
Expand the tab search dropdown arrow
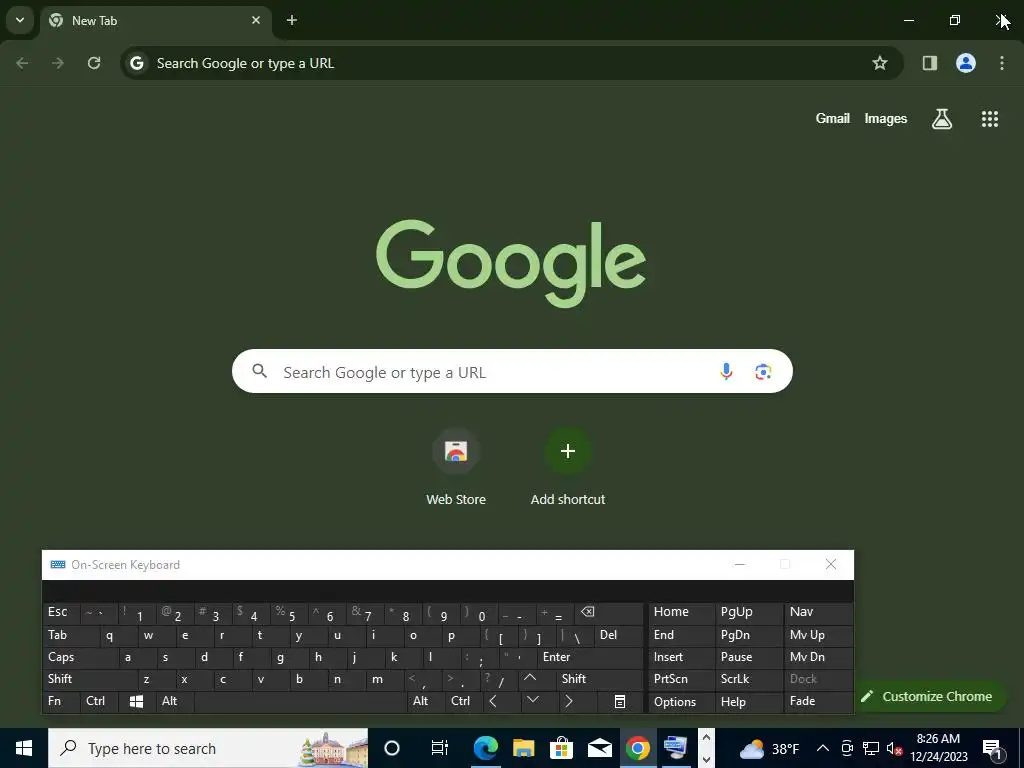pos(20,20)
